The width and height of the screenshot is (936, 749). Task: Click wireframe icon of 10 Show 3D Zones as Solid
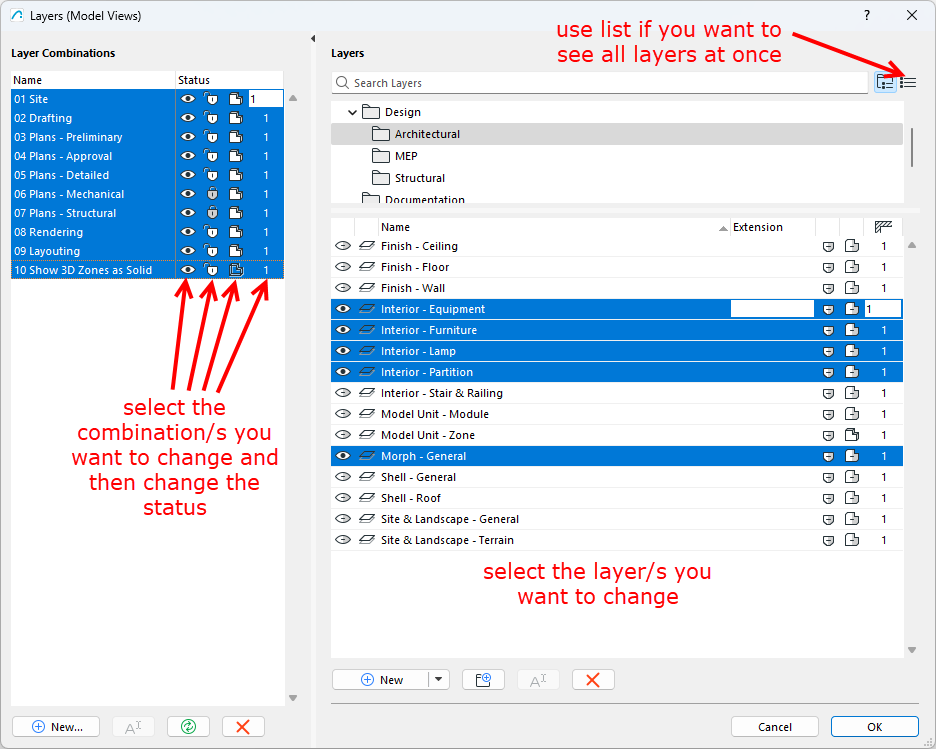[236, 270]
